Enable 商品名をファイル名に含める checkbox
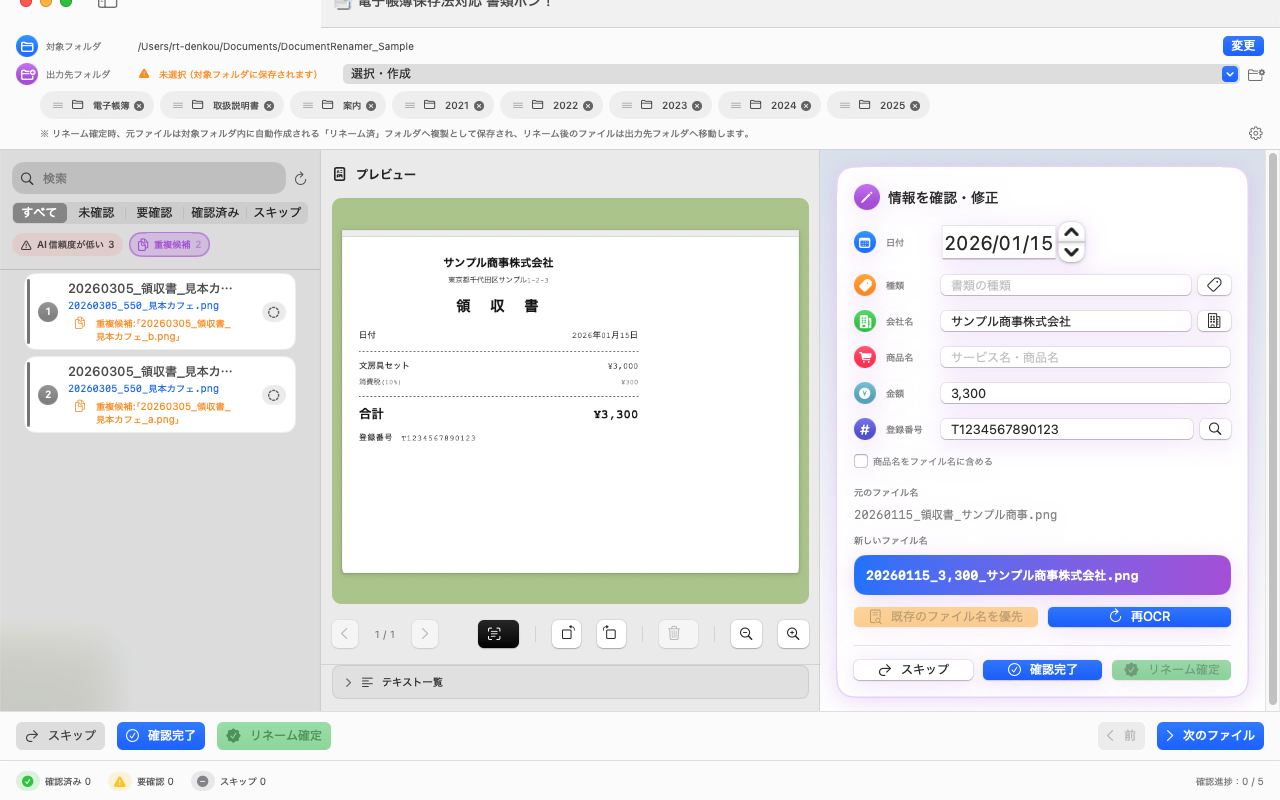This screenshot has height=800, width=1280. point(860,461)
